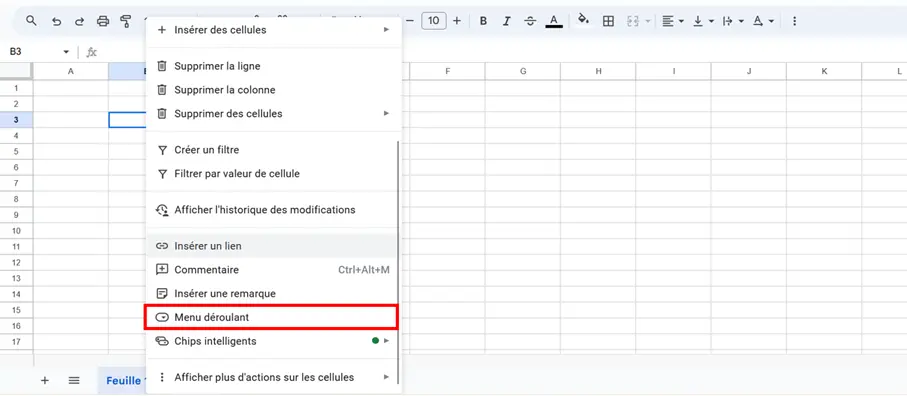Screen dimensions: 907x396
Task: Open the all sheets list icon
Action: 73,380
